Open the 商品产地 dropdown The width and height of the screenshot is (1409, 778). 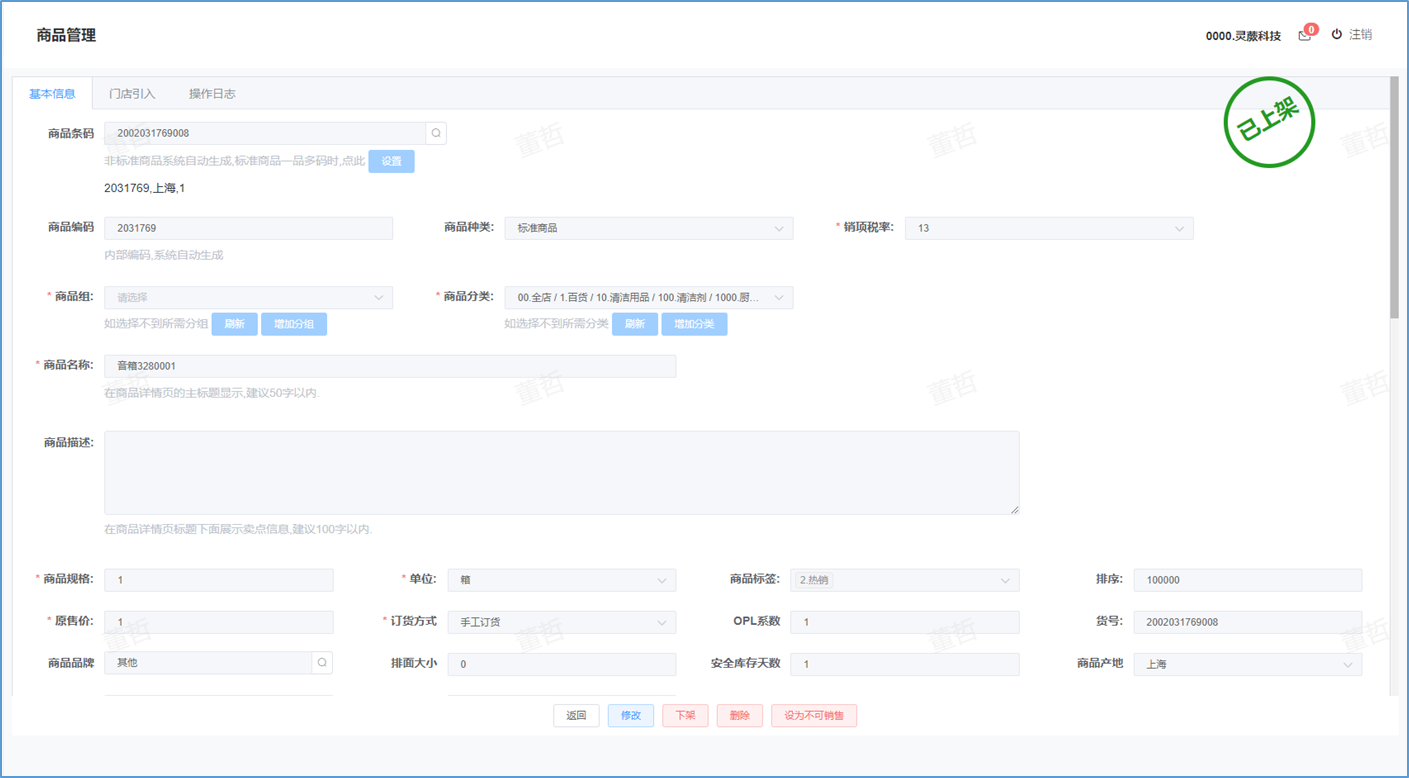click(1247, 664)
